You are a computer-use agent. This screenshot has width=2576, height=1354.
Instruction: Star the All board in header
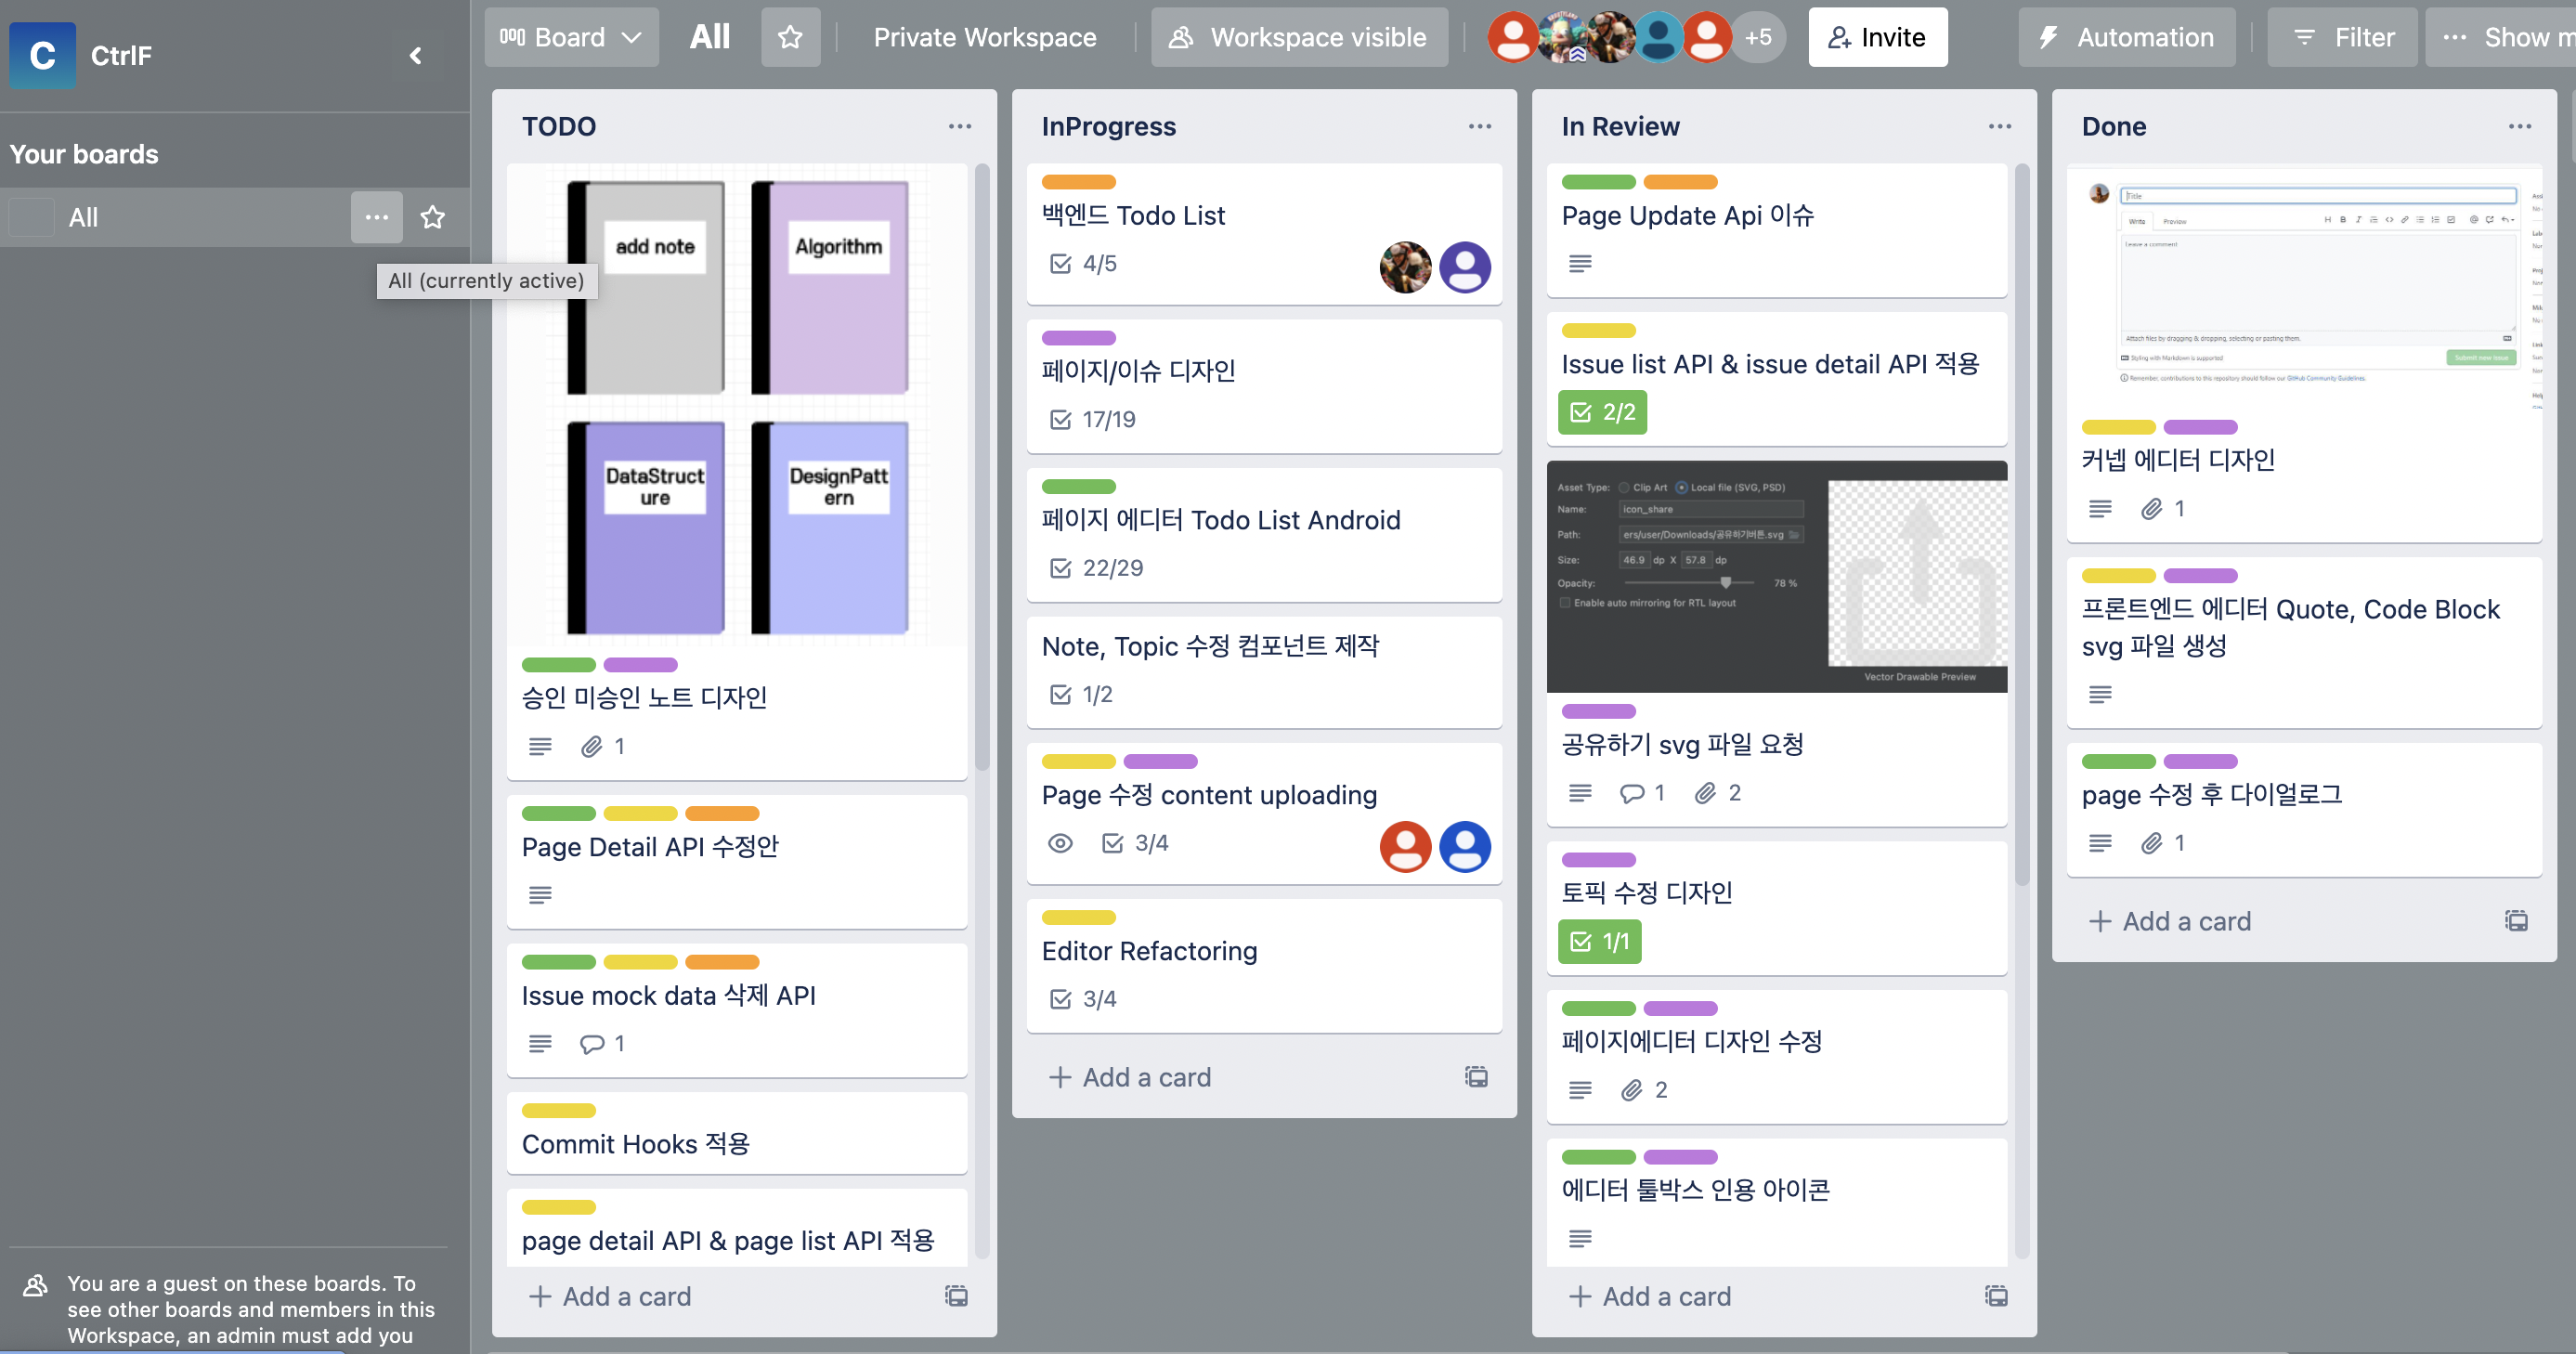pyautogui.click(x=790, y=37)
